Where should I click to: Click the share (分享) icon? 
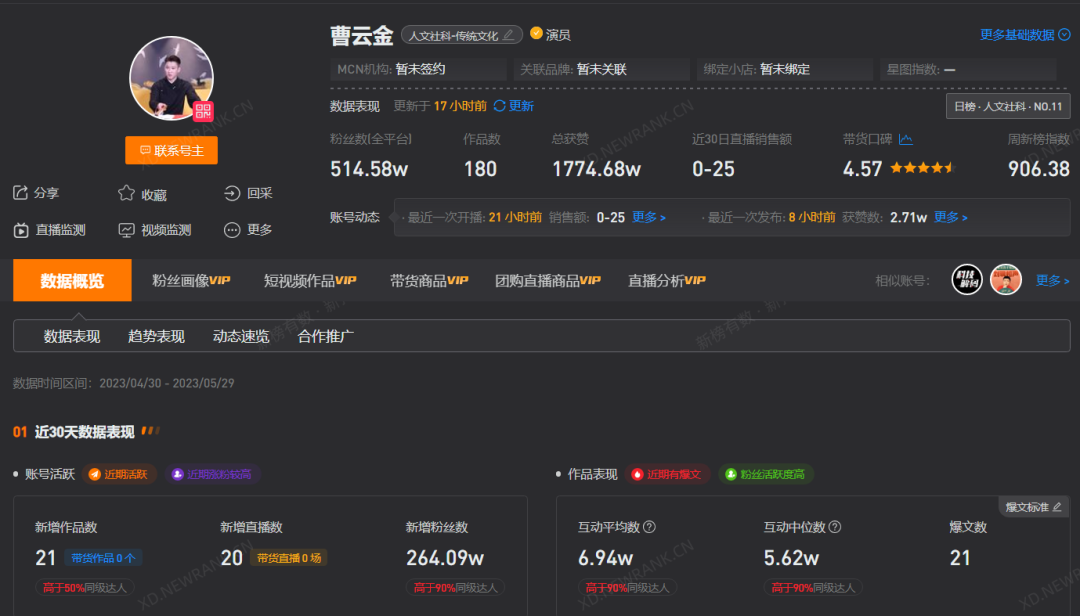pyautogui.click(x=21, y=193)
